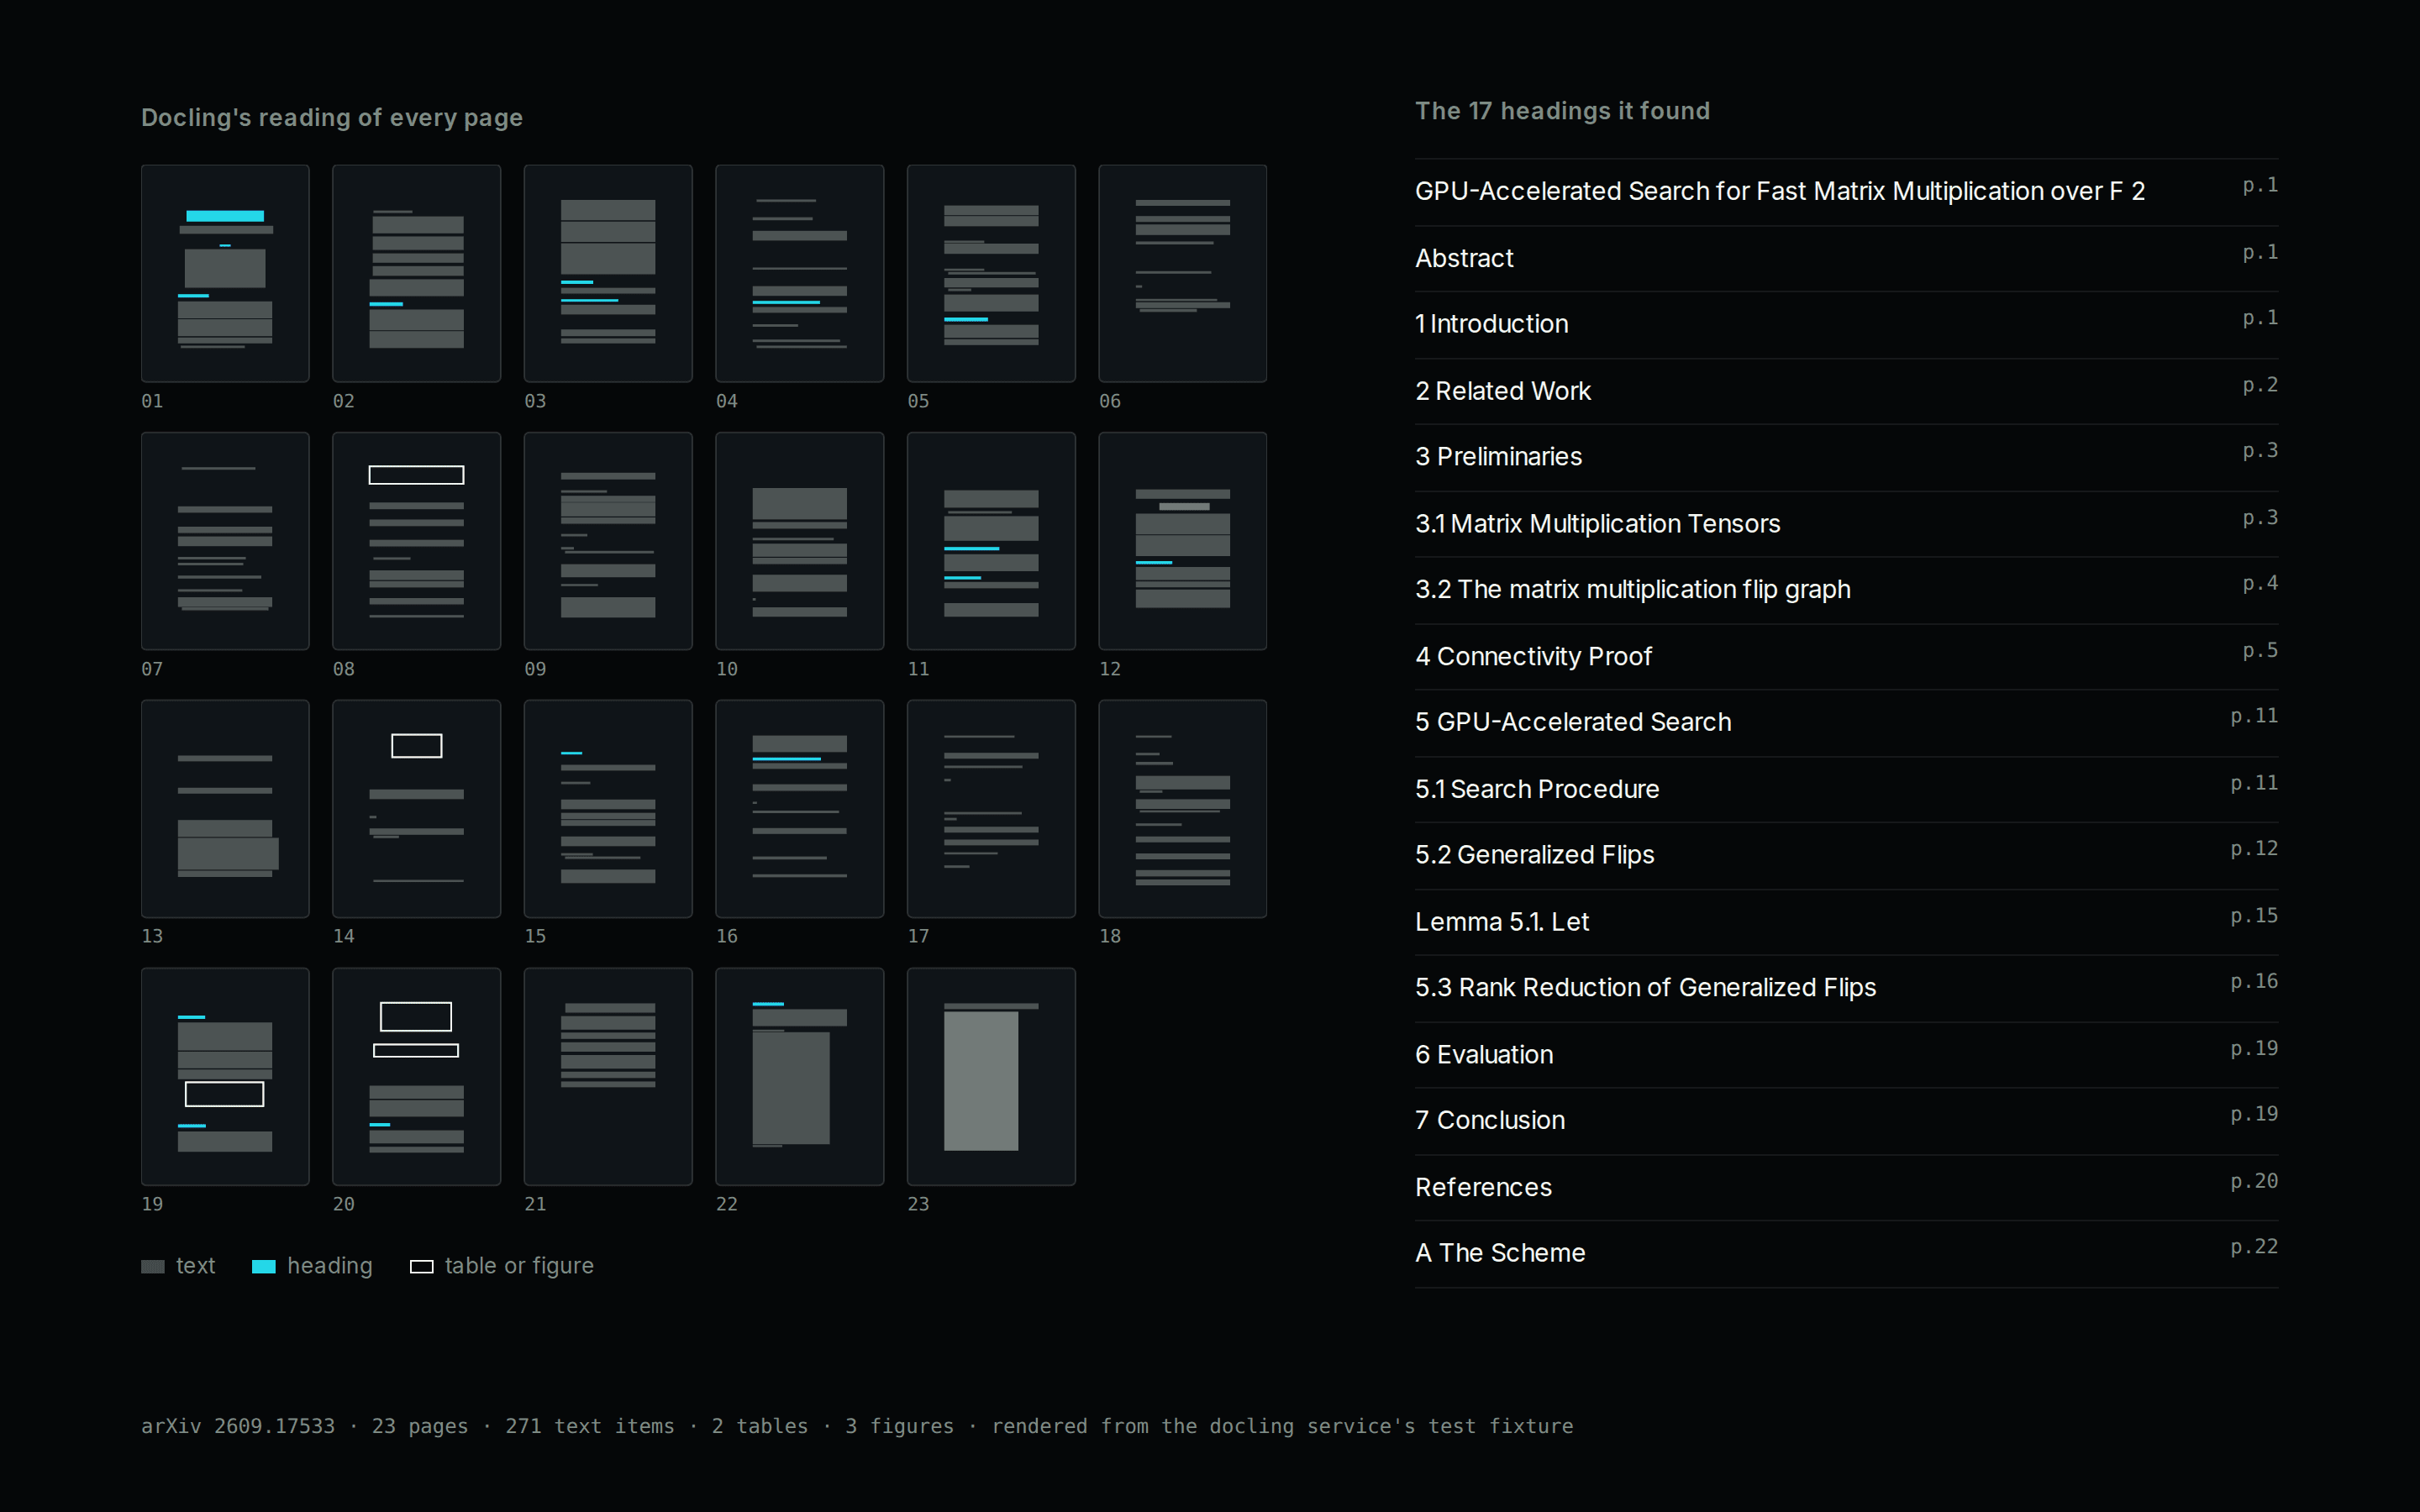Go to 7 Conclusion heading

[1846, 1122]
